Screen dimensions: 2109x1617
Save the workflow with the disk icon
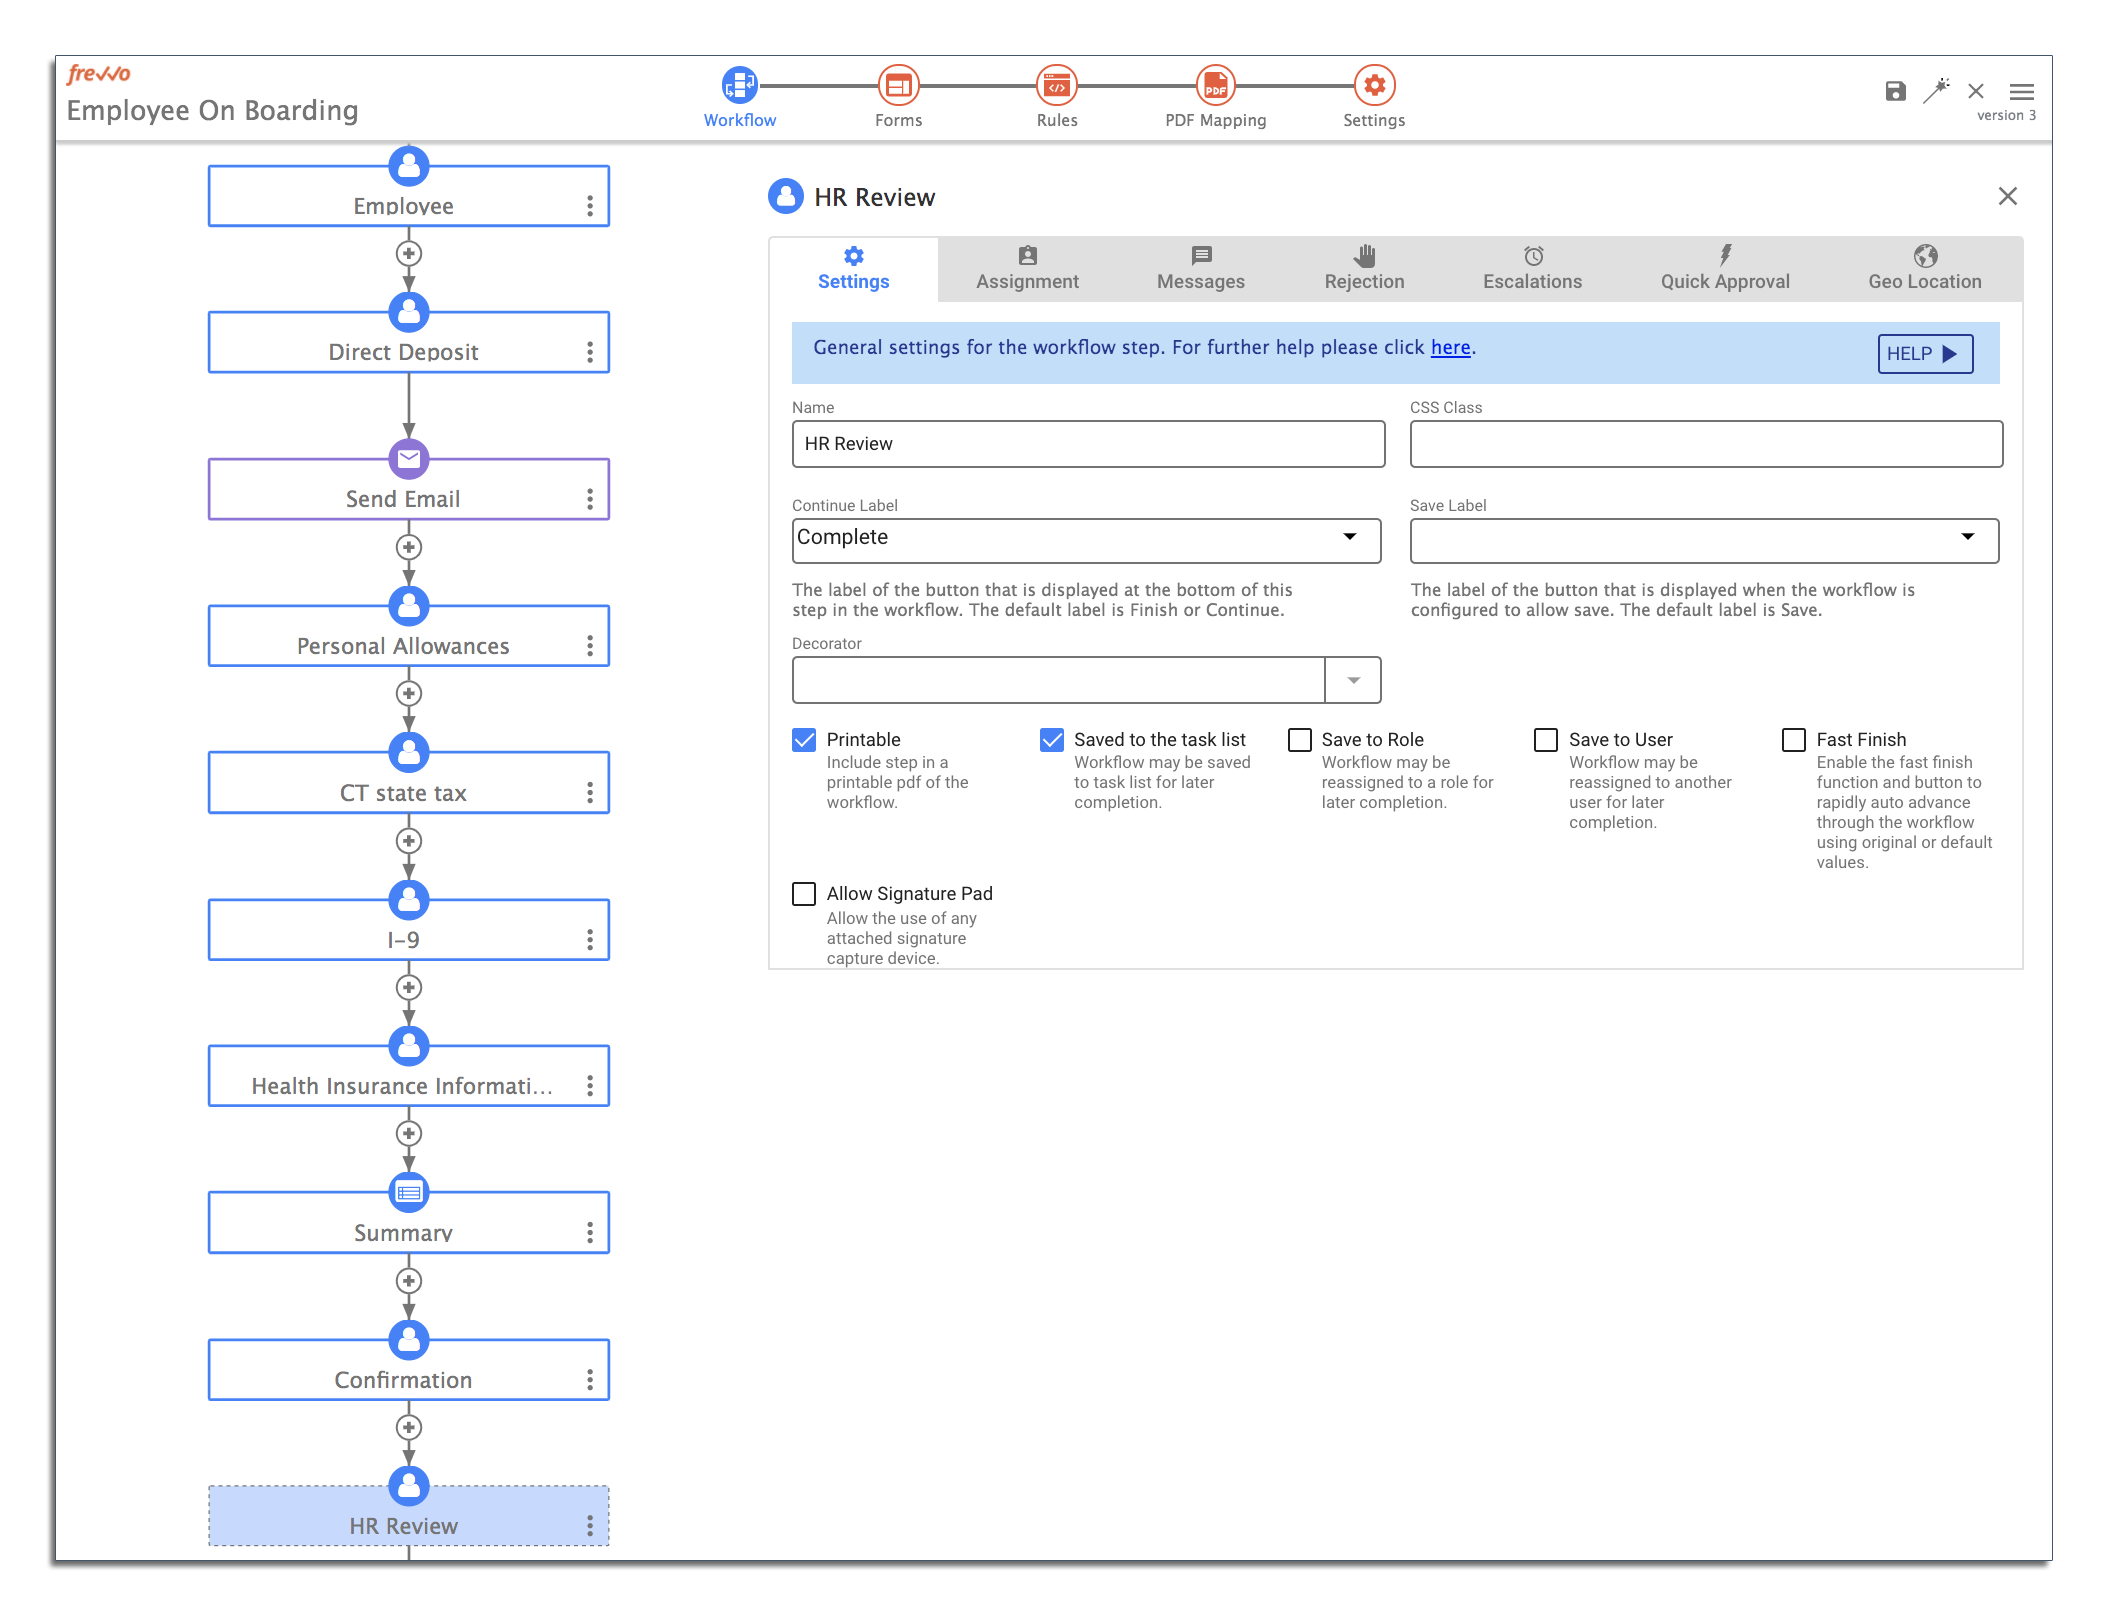click(x=1895, y=91)
